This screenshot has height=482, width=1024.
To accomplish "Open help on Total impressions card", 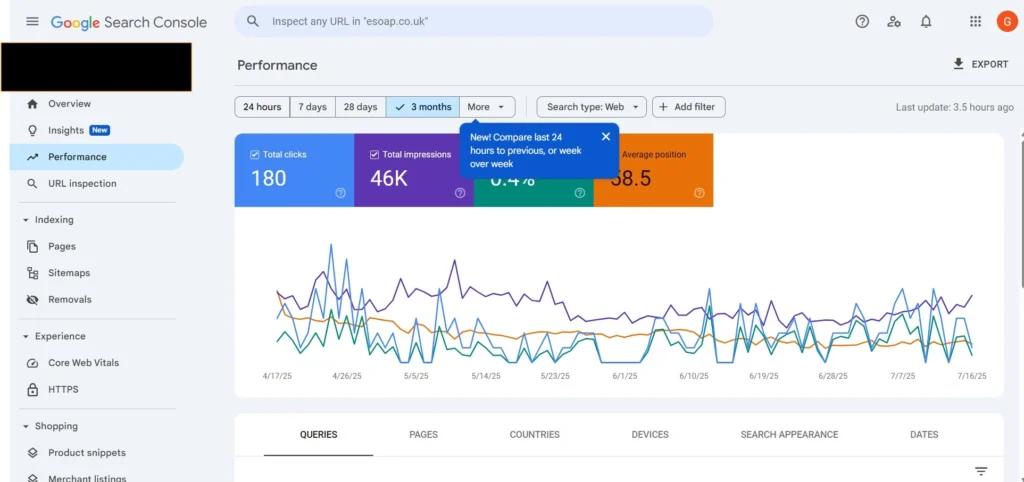I will point(460,193).
